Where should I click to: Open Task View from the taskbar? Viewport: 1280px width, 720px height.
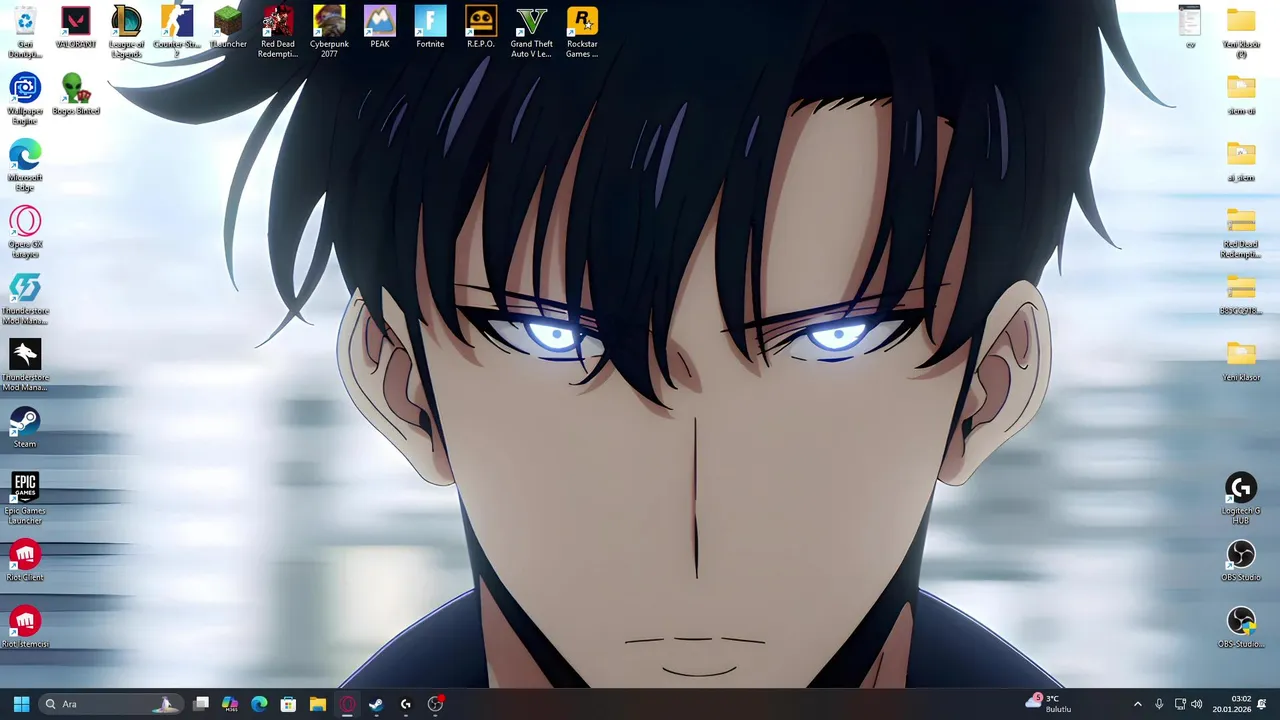point(201,704)
